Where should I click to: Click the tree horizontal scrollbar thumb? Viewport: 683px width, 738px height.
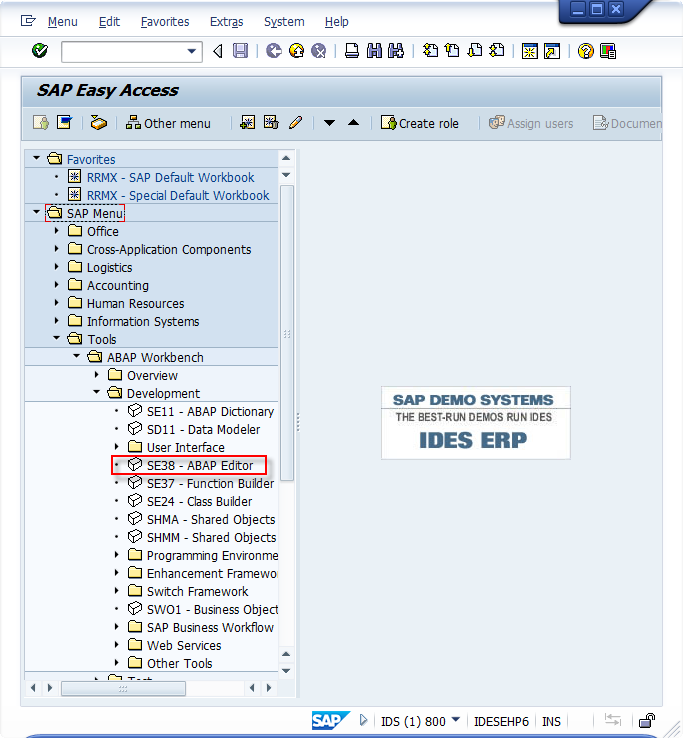[123, 688]
